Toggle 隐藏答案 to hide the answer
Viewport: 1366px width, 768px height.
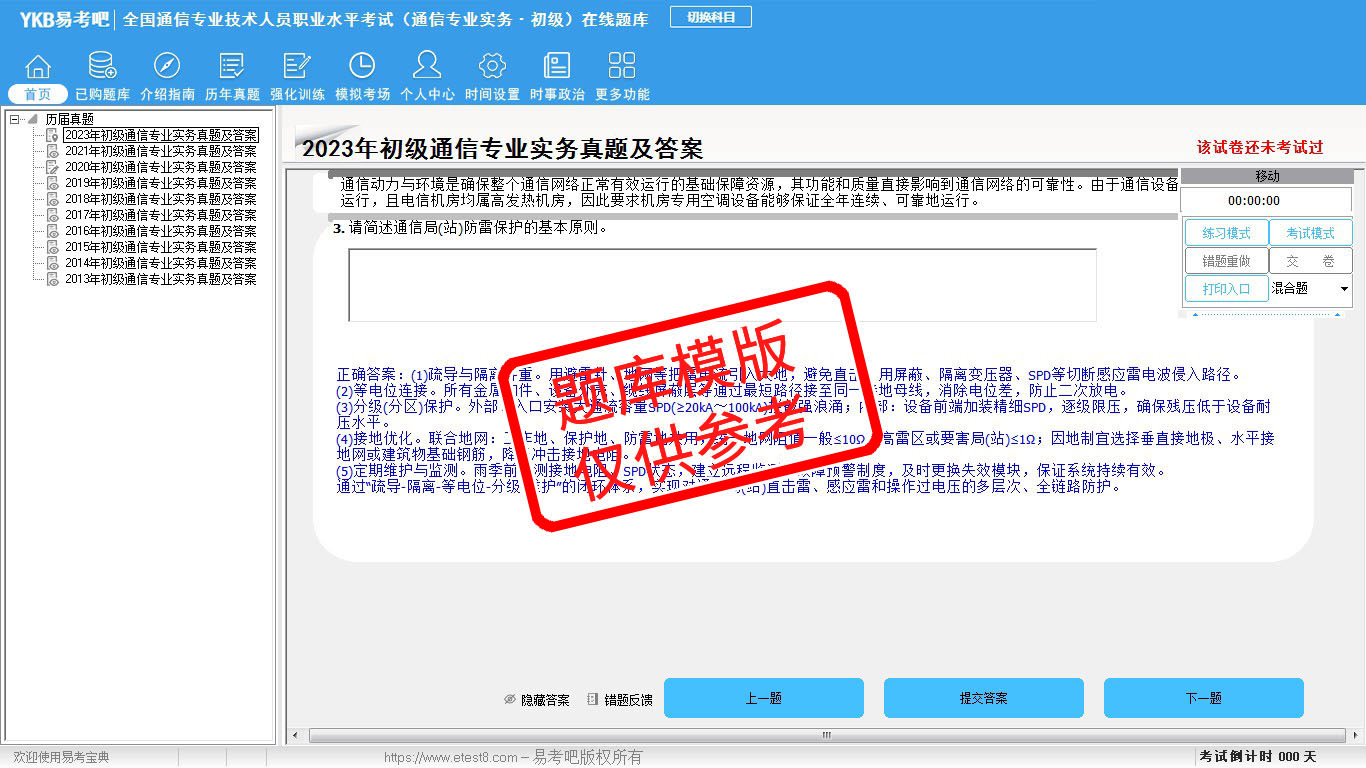pos(537,700)
